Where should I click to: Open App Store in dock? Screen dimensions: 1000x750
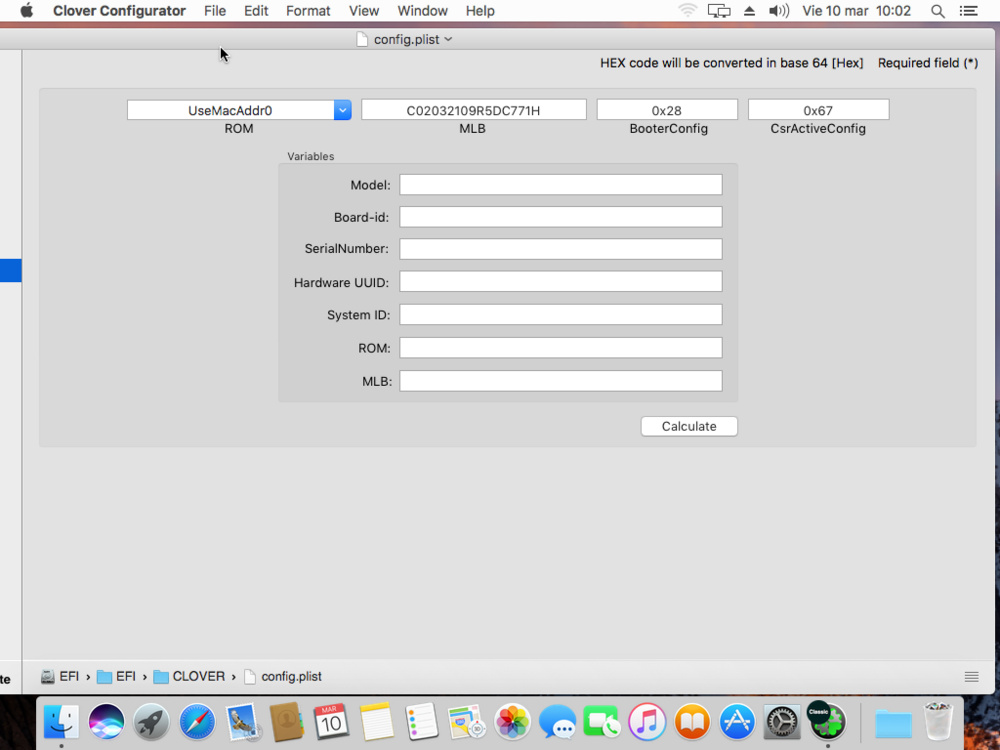click(x=737, y=721)
